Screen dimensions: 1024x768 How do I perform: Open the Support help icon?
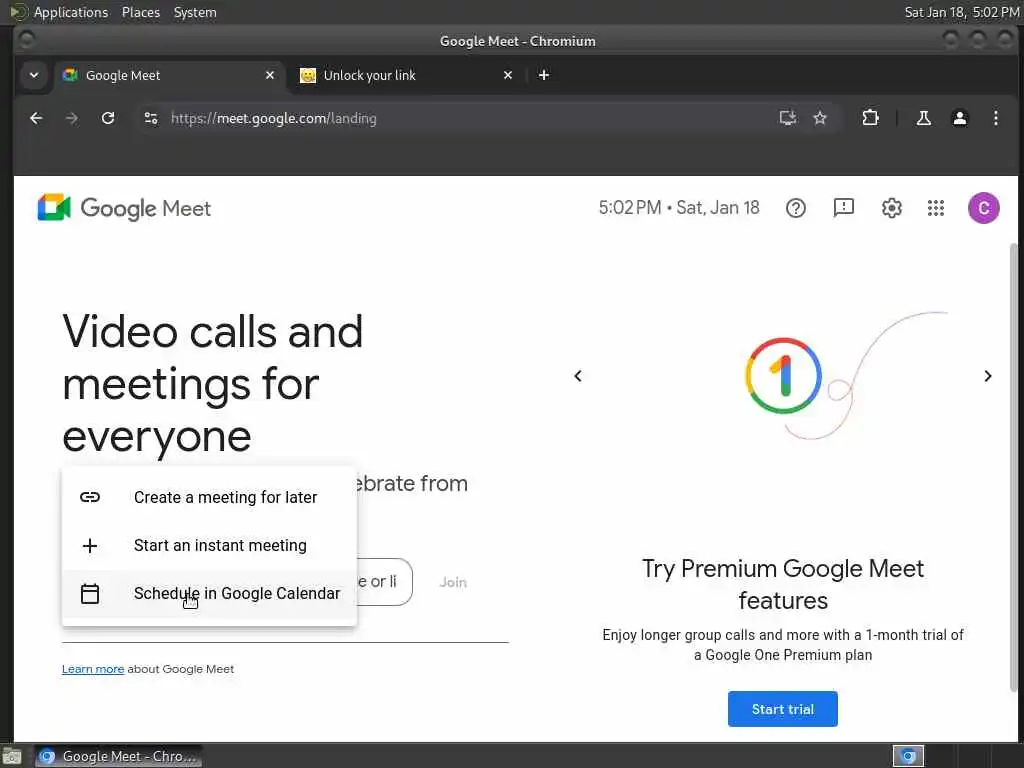[795, 208]
